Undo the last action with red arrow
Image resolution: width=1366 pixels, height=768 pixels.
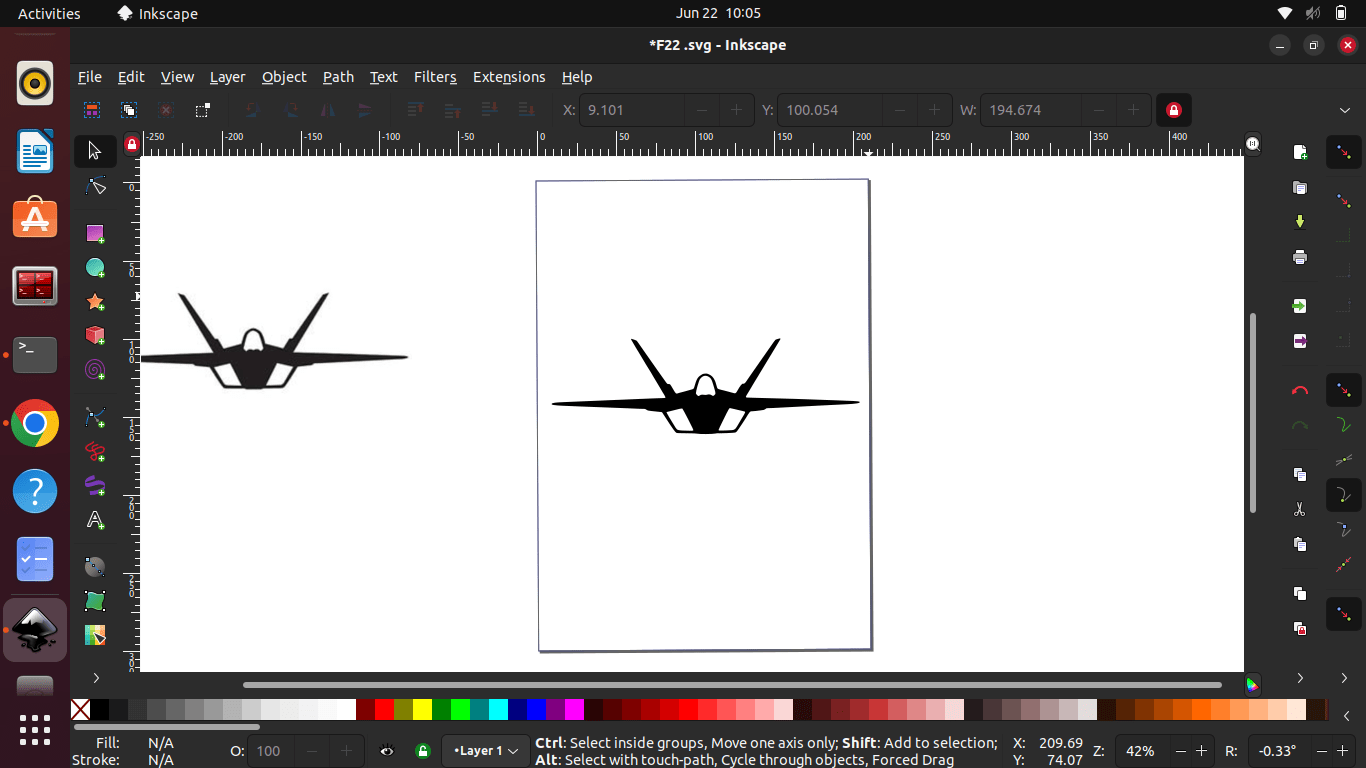(1299, 390)
